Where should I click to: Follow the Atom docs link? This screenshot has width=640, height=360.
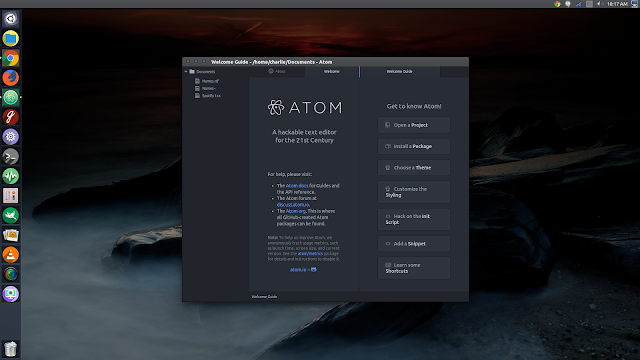pos(297,186)
